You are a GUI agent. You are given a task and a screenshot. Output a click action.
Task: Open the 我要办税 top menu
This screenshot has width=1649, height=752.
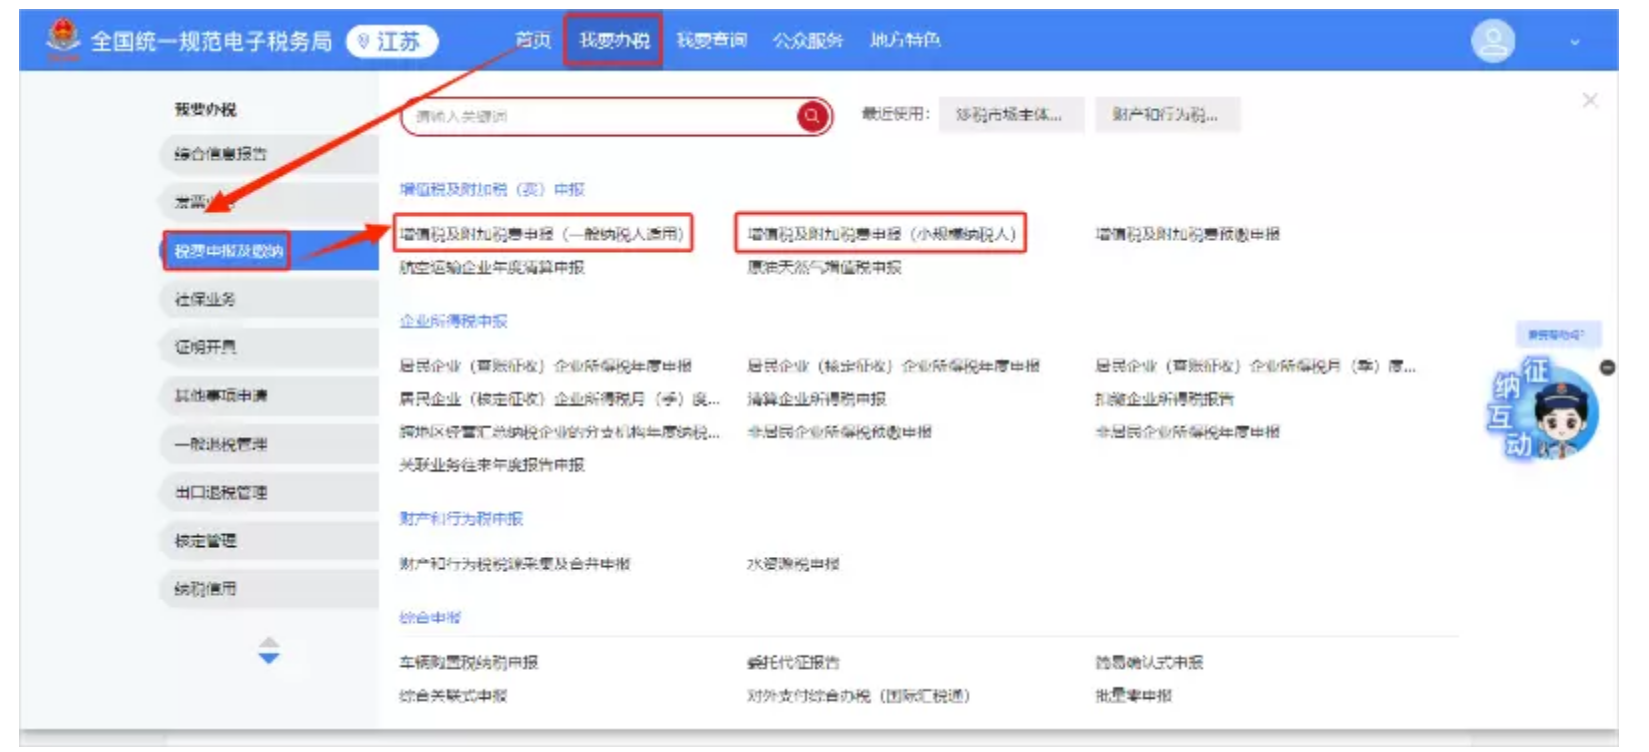pyautogui.click(x=613, y=40)
